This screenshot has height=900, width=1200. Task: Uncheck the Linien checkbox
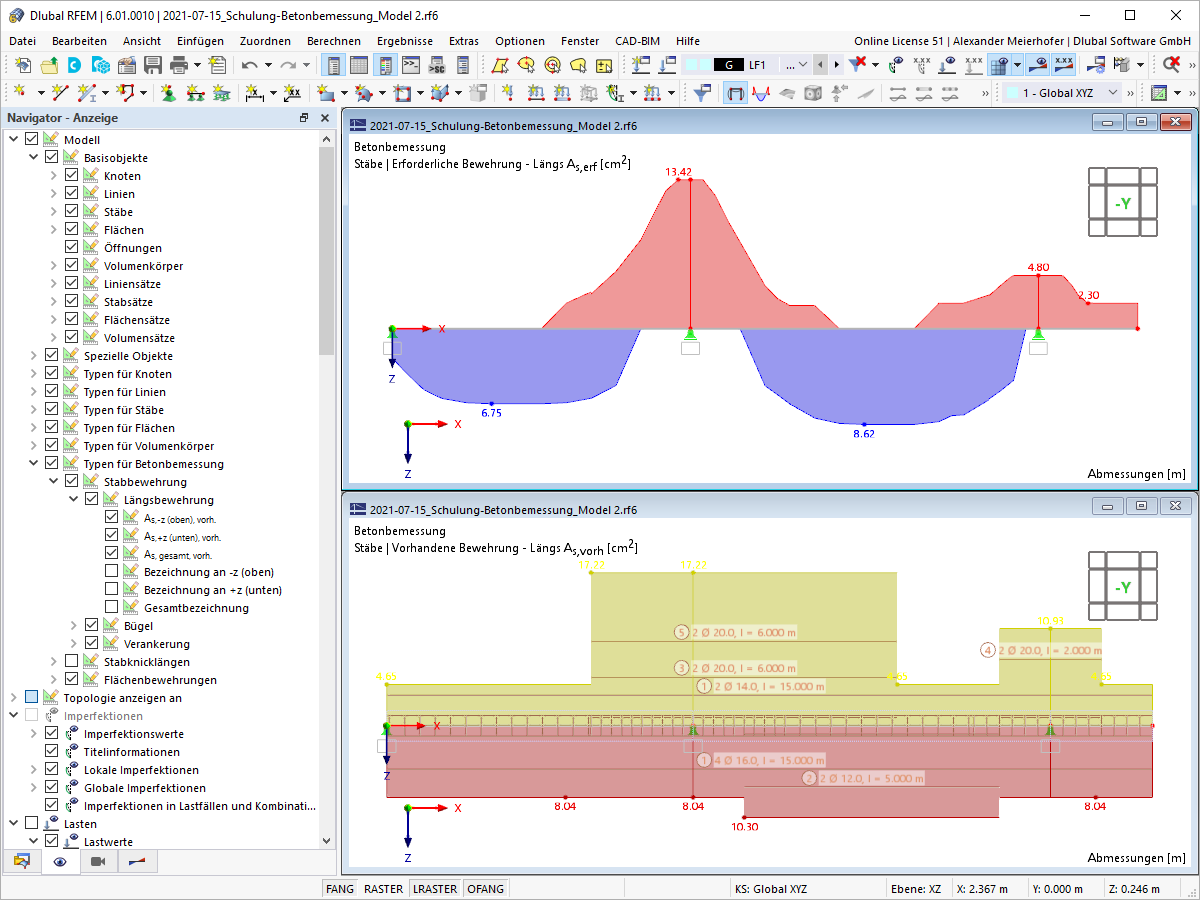pyautogui.click(x=71, y=194)
